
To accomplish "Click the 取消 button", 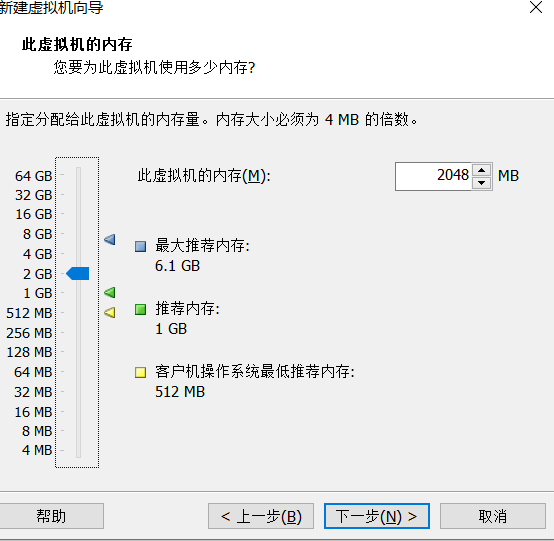I will (493, 516).
